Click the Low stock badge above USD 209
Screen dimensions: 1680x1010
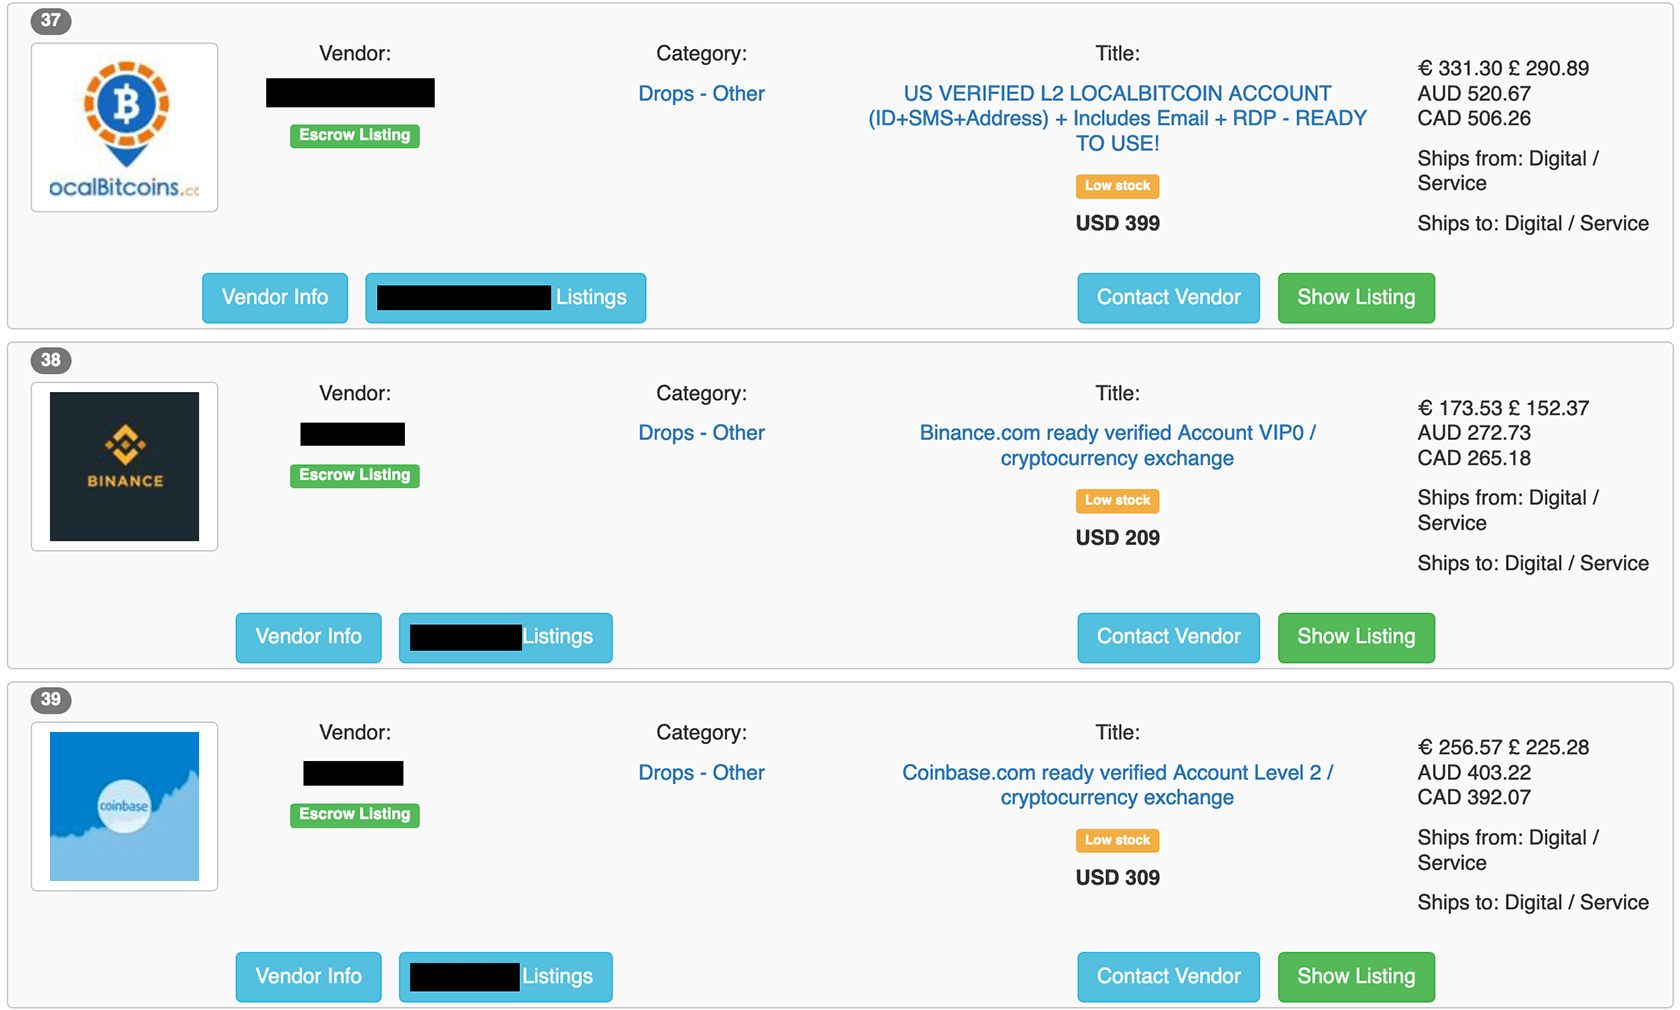[x=1118, y=500]
